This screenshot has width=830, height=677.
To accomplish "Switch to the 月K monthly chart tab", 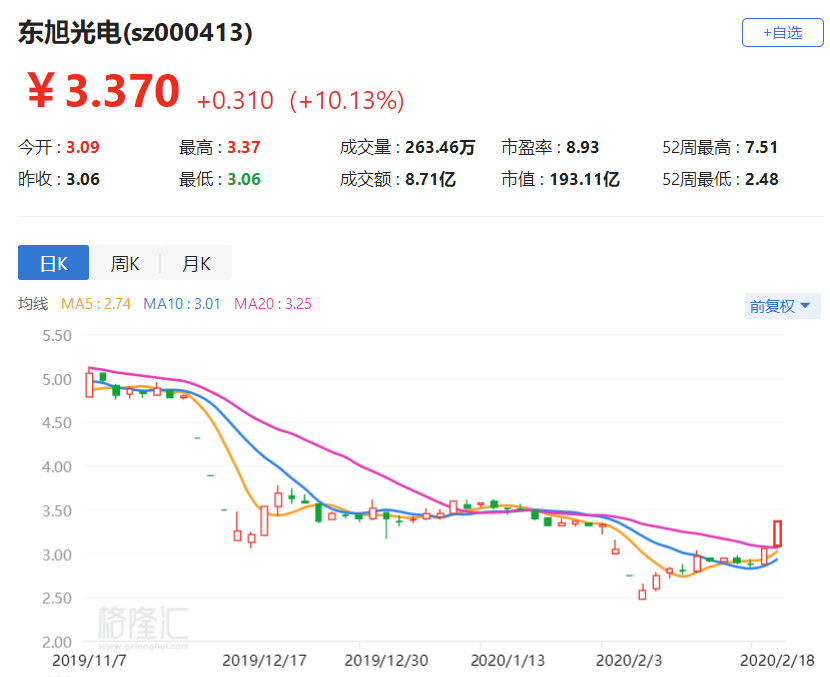I will pyautogui.click(x=196, y=263).
